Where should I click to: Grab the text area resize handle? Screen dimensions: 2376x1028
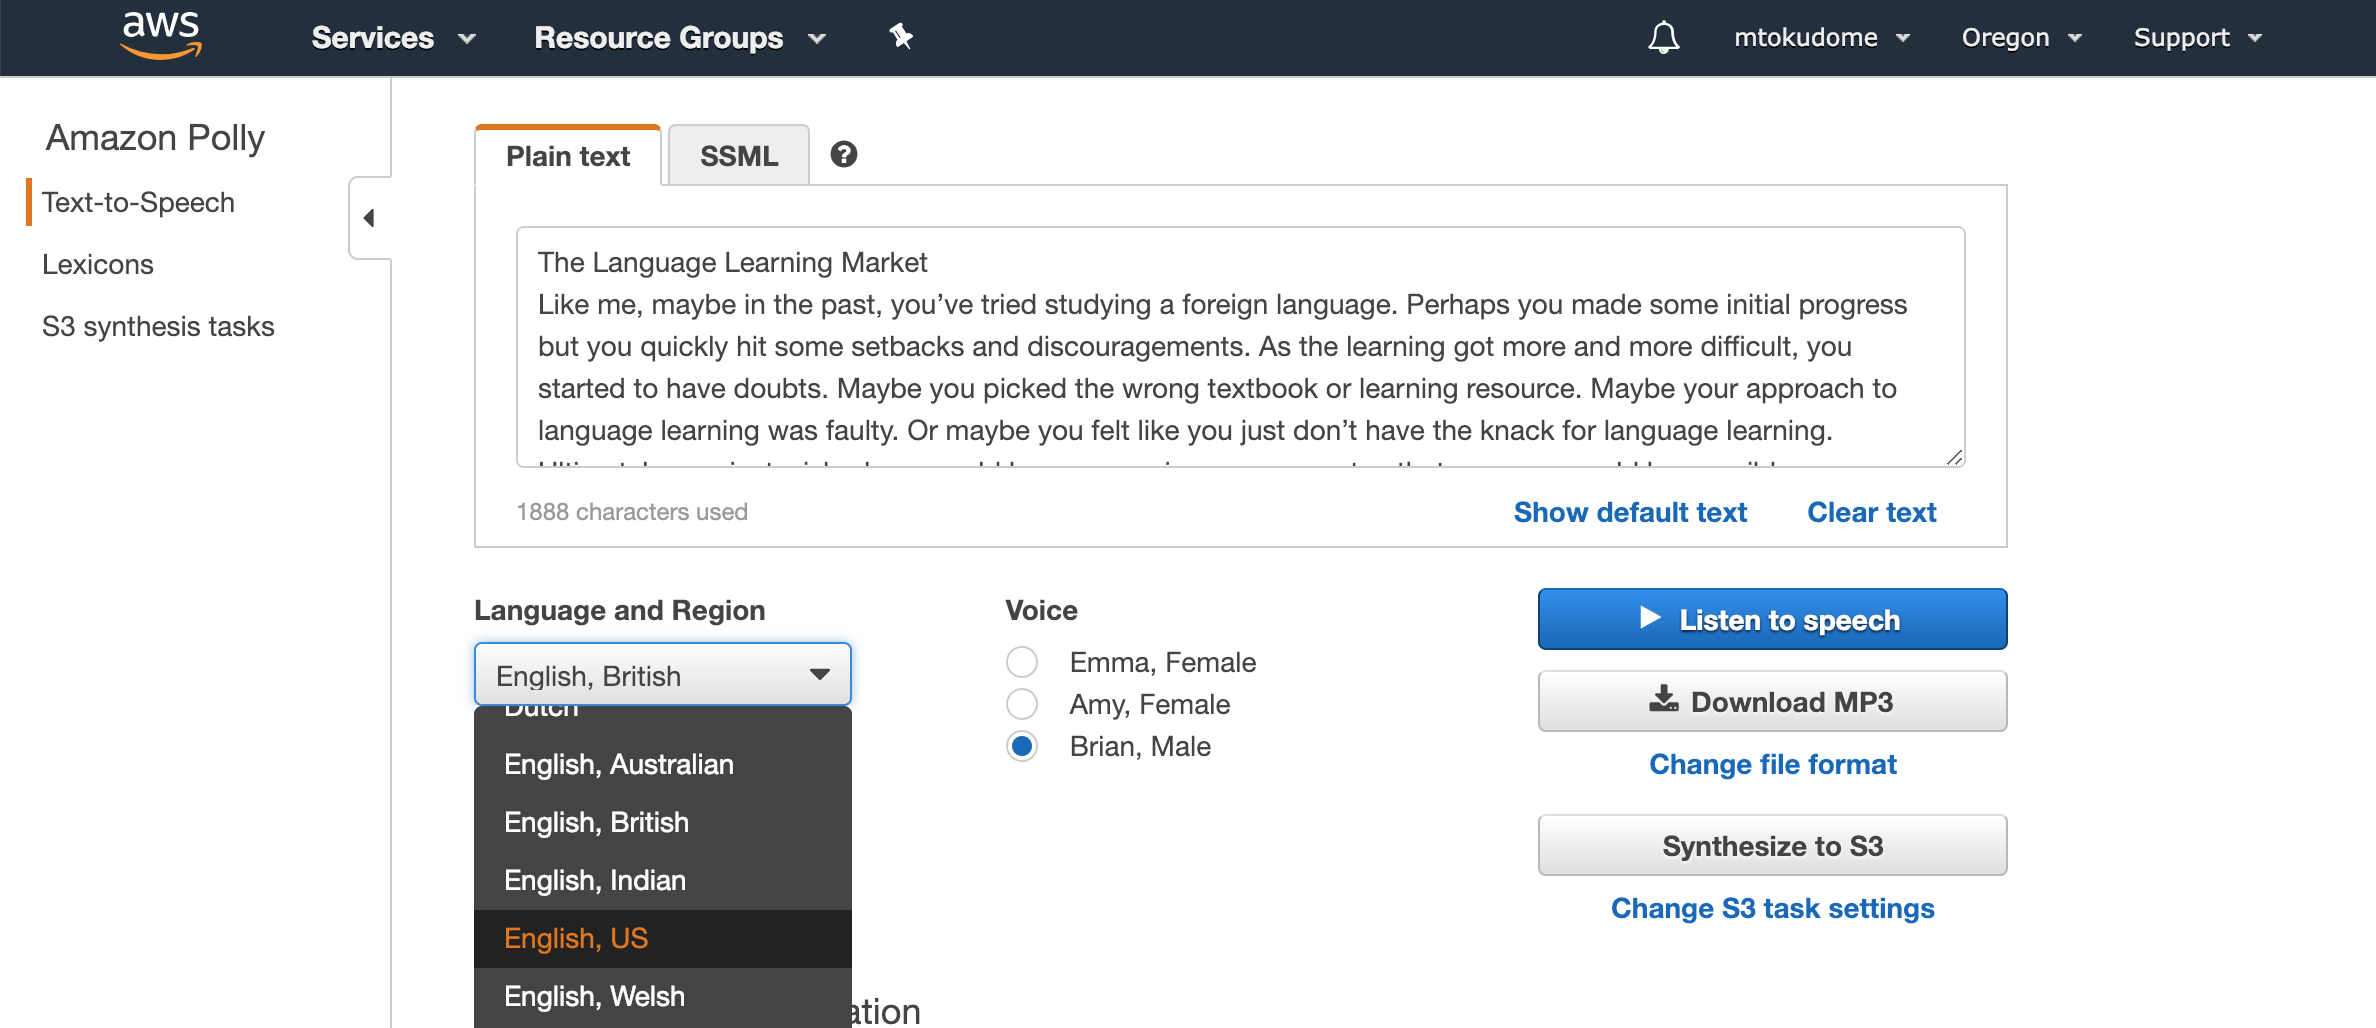click(x=1955, y=457)
